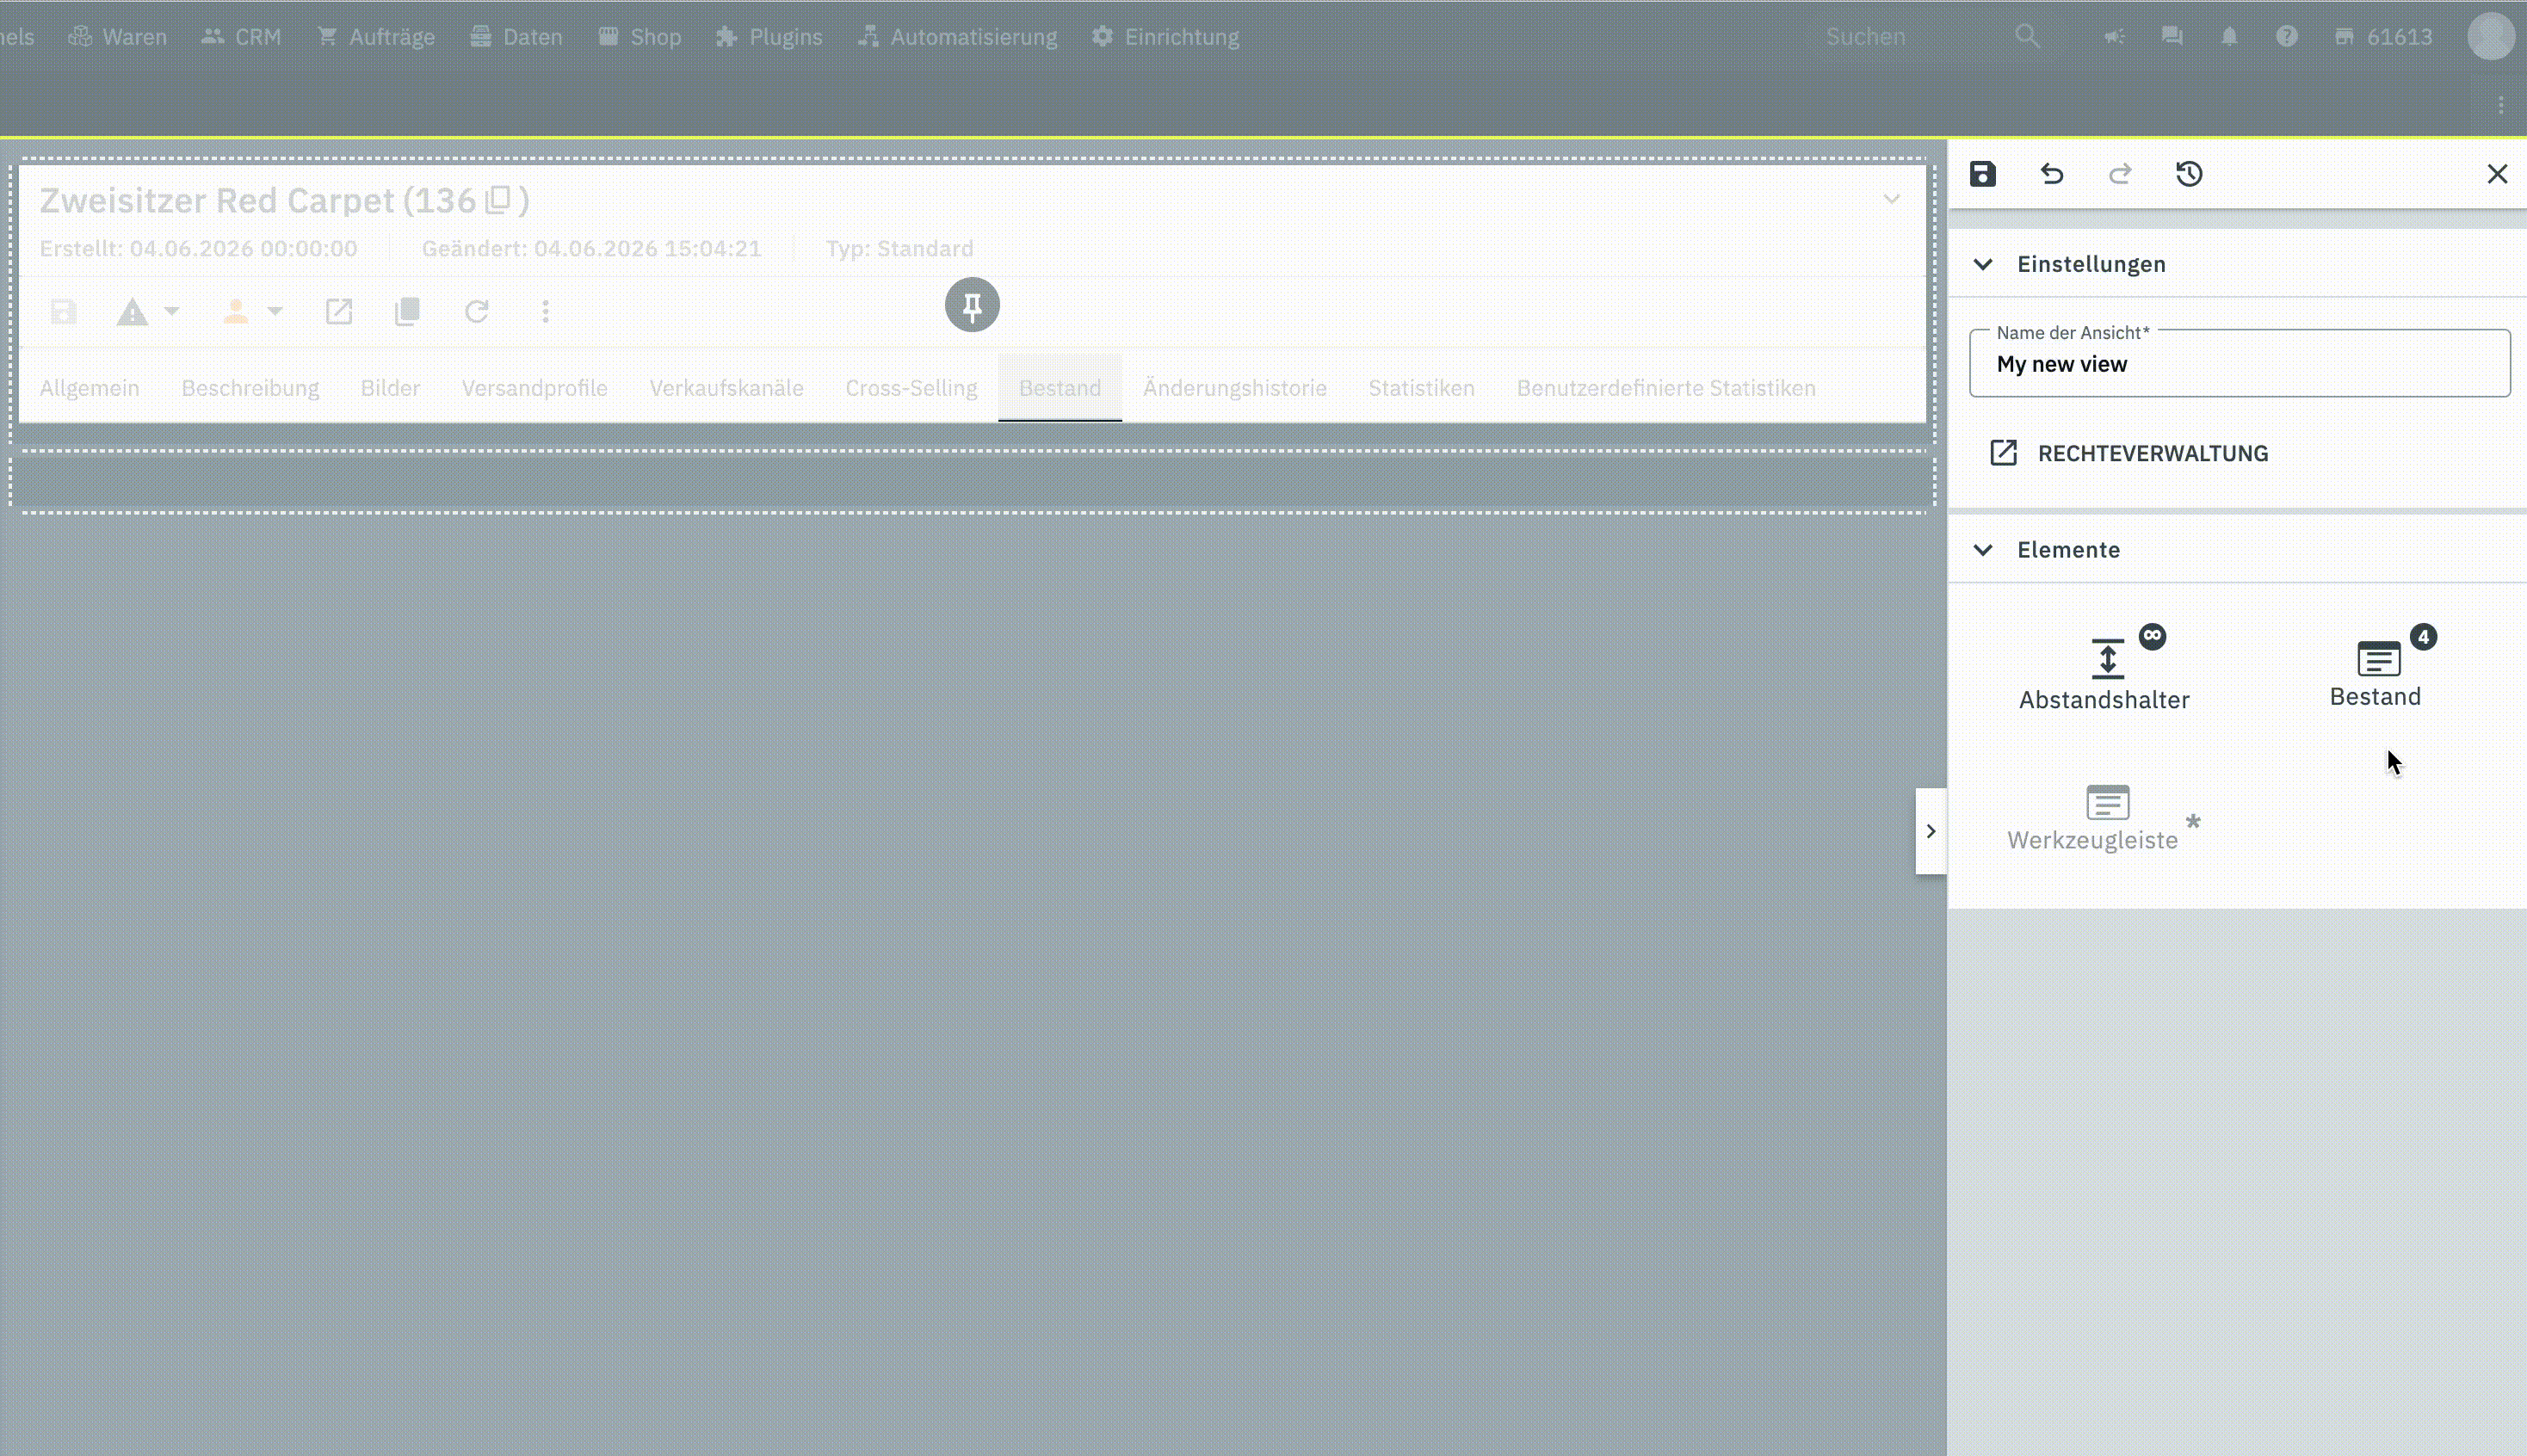This screenshot has height=1456, width=2527.
Task: Expand the item header chevron
Action: (x=1891, y=199)
